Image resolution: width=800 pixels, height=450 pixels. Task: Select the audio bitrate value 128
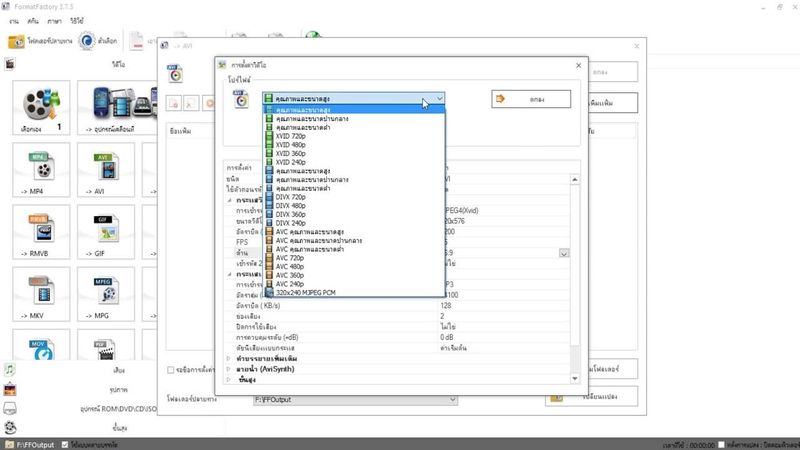(x=446, y=306)
